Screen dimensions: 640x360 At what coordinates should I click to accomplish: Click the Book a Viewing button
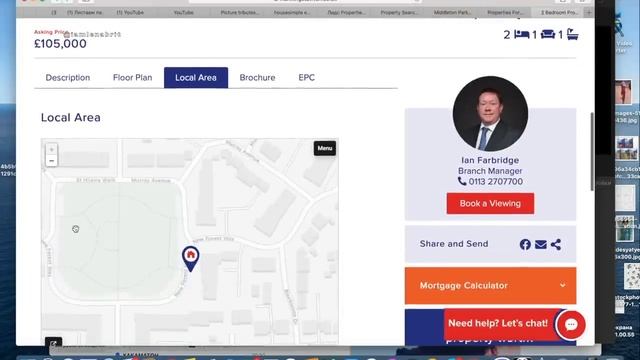490,203
